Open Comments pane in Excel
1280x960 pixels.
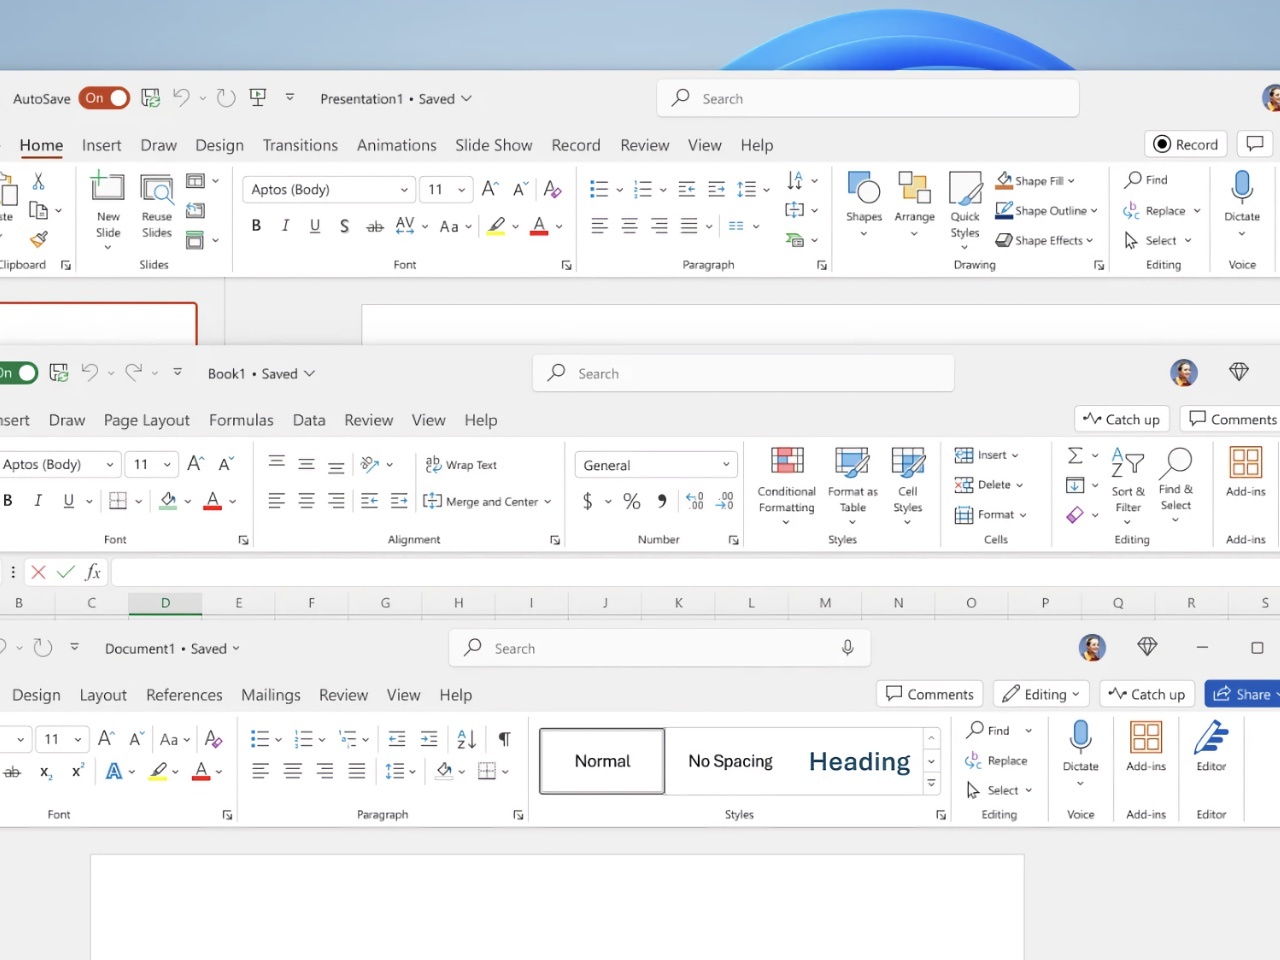[x=1231, y=419]
